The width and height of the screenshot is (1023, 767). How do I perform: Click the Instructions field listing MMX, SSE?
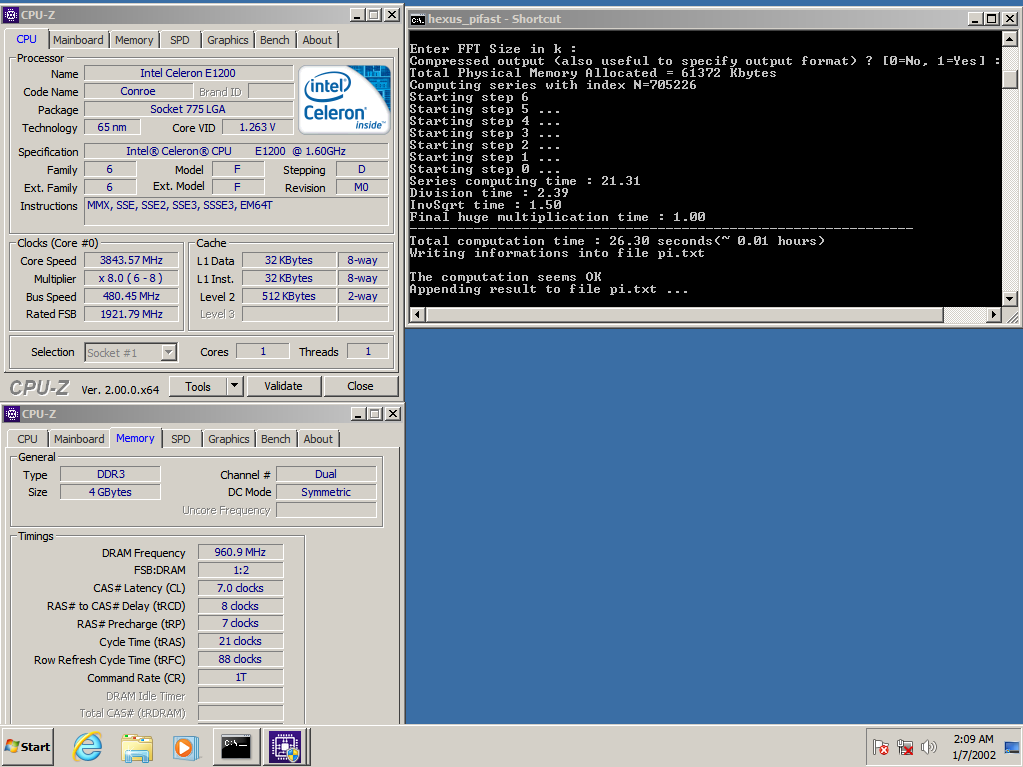tap(237, 212)
